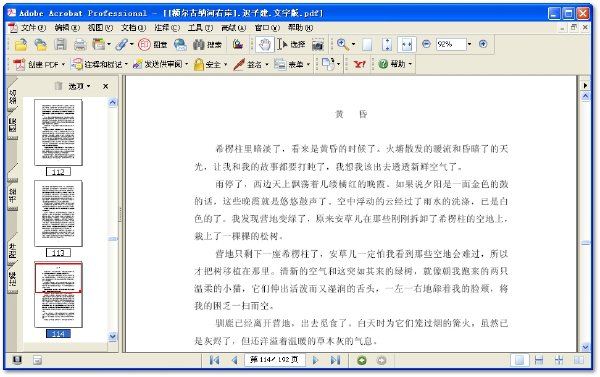Open thumbnails panel Options dropdown
This screenshot has width=600, height=377.
(x=79, y=86)
